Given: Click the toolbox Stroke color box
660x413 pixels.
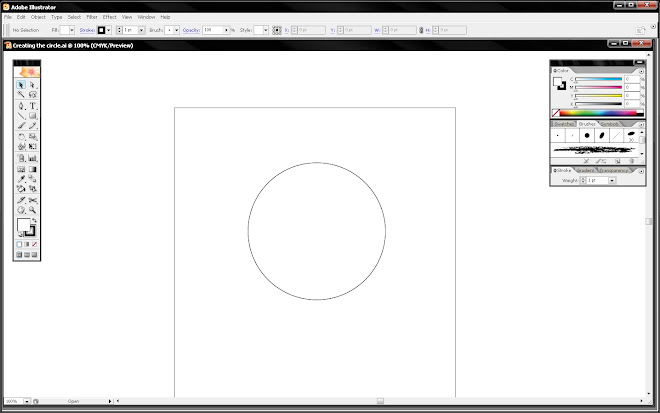Looking at the screenshot, I should click(x=30, y=231).
